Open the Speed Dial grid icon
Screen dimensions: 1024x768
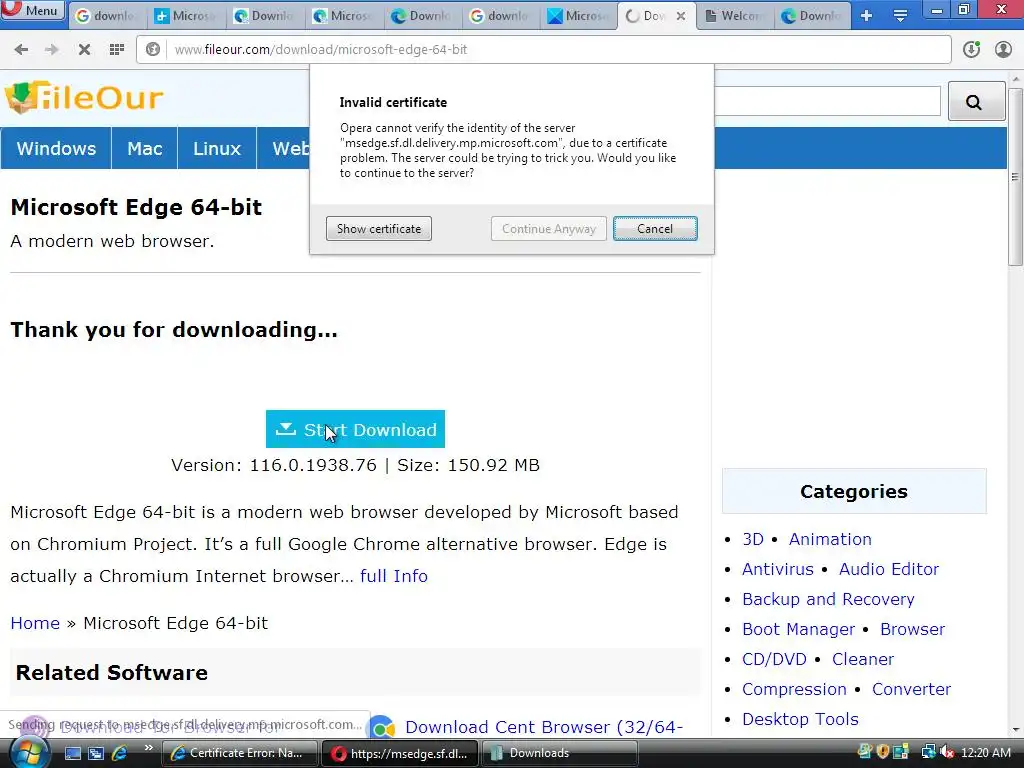coord(117,50)
